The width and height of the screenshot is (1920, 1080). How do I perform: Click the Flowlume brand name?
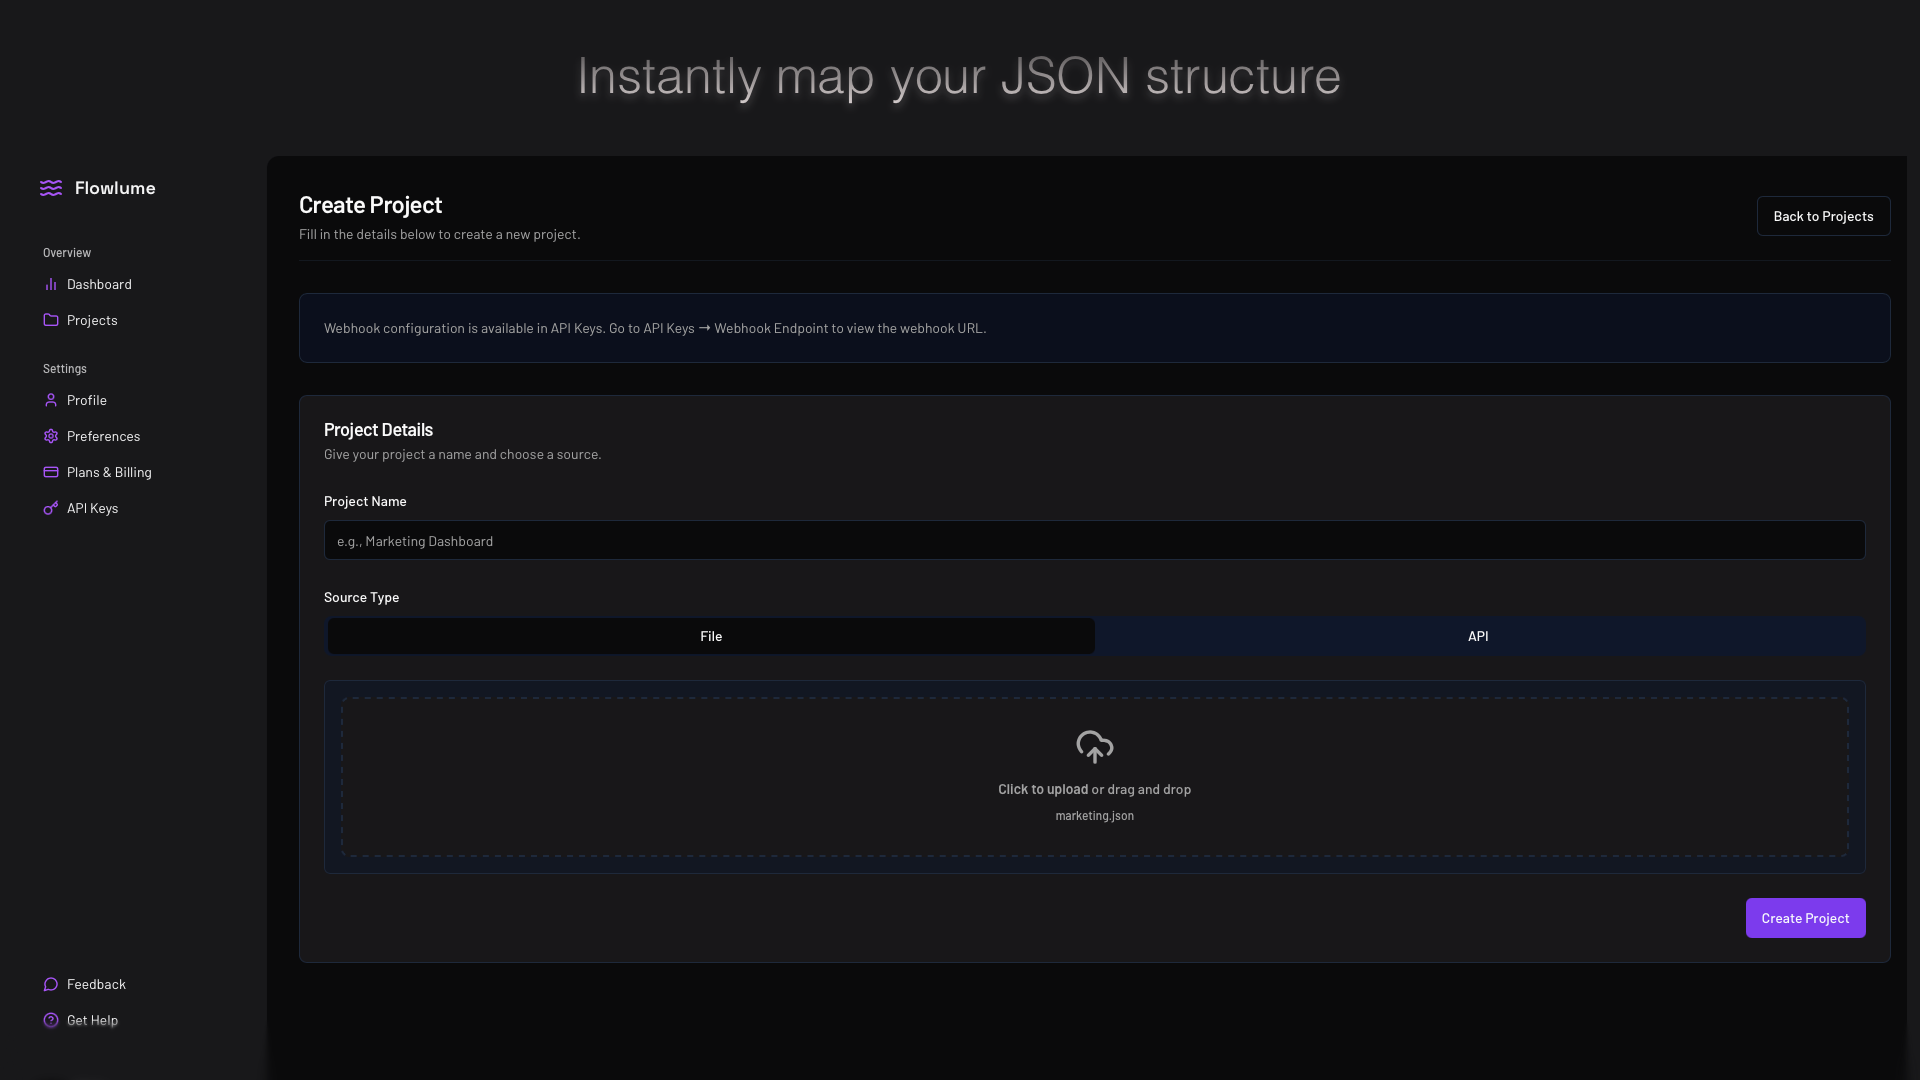click(115, 188)
